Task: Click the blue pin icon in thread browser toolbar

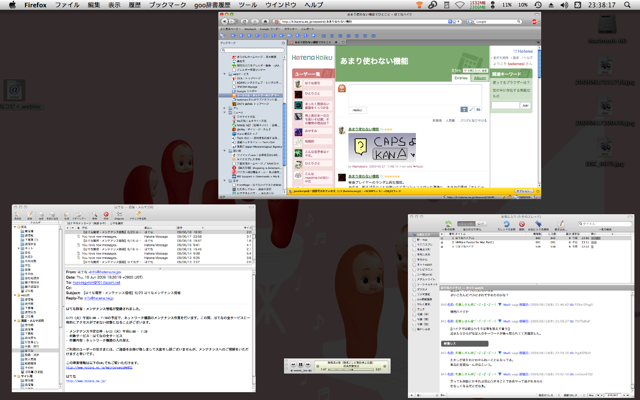Action: pyautogui.click(x=538, y=224)
